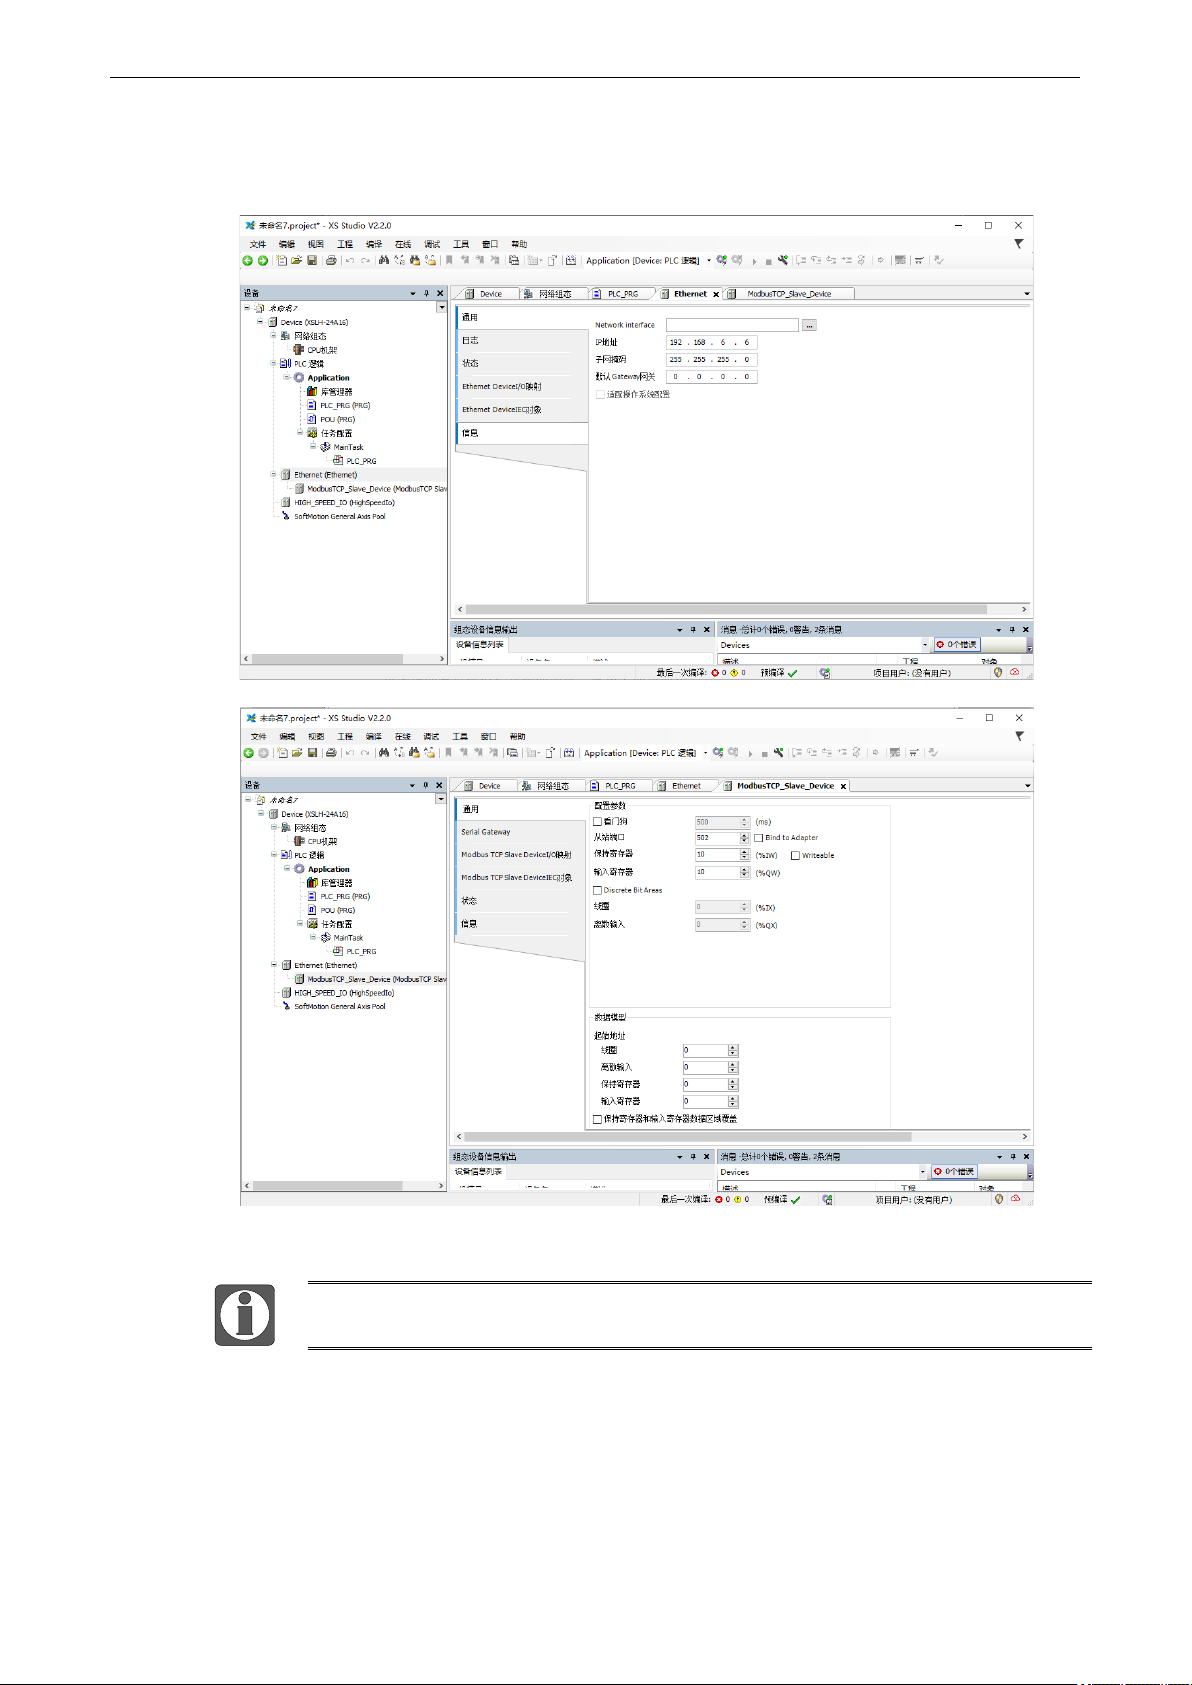Open the 工程 menu in the upper window
Screen dimensions: 1192x1685
pyautogui.click(x=345, y=244)
